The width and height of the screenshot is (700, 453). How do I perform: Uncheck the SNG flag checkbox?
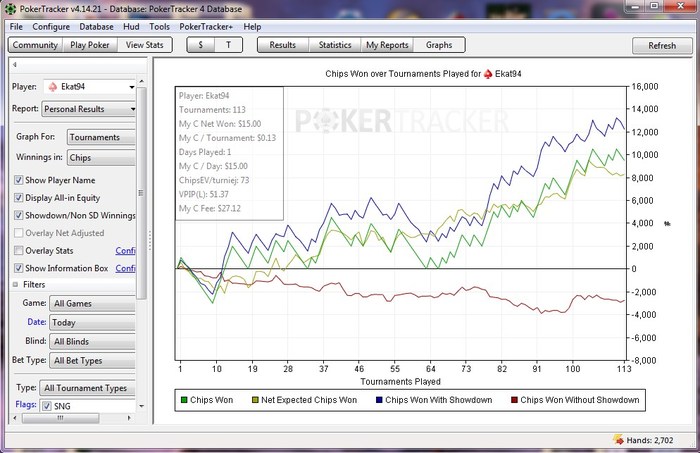(x=47, y=406)
